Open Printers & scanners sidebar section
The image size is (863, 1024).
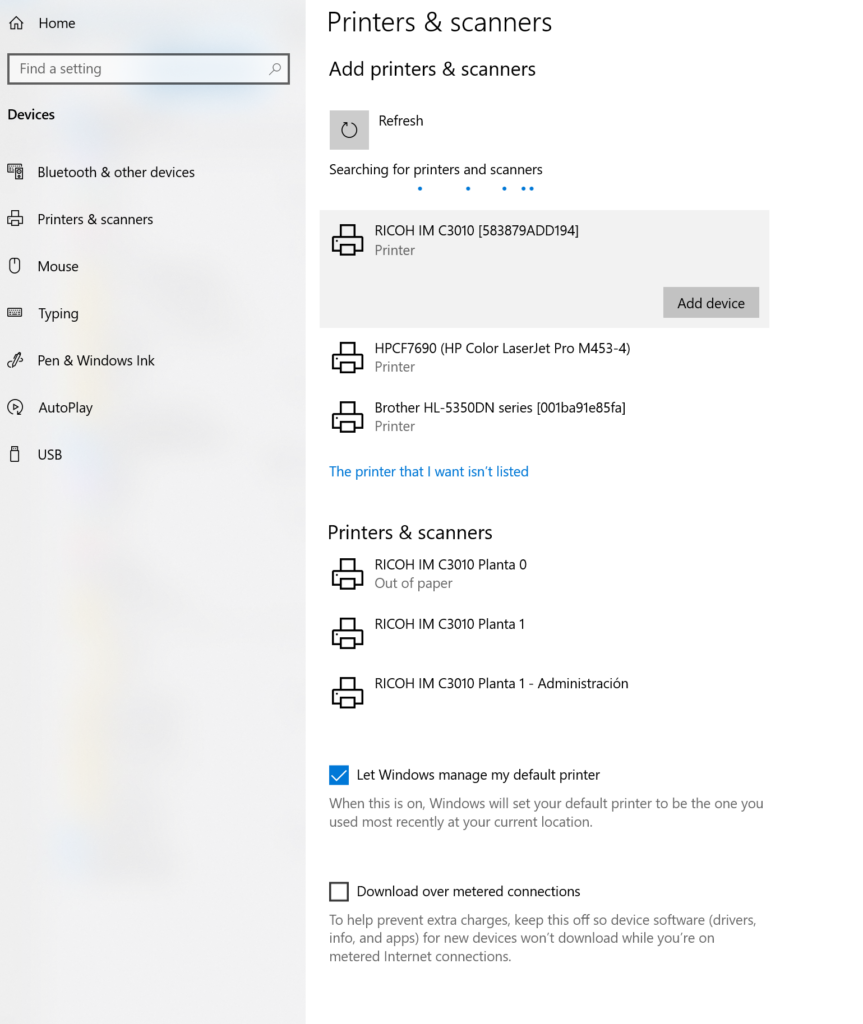point(95,219)
